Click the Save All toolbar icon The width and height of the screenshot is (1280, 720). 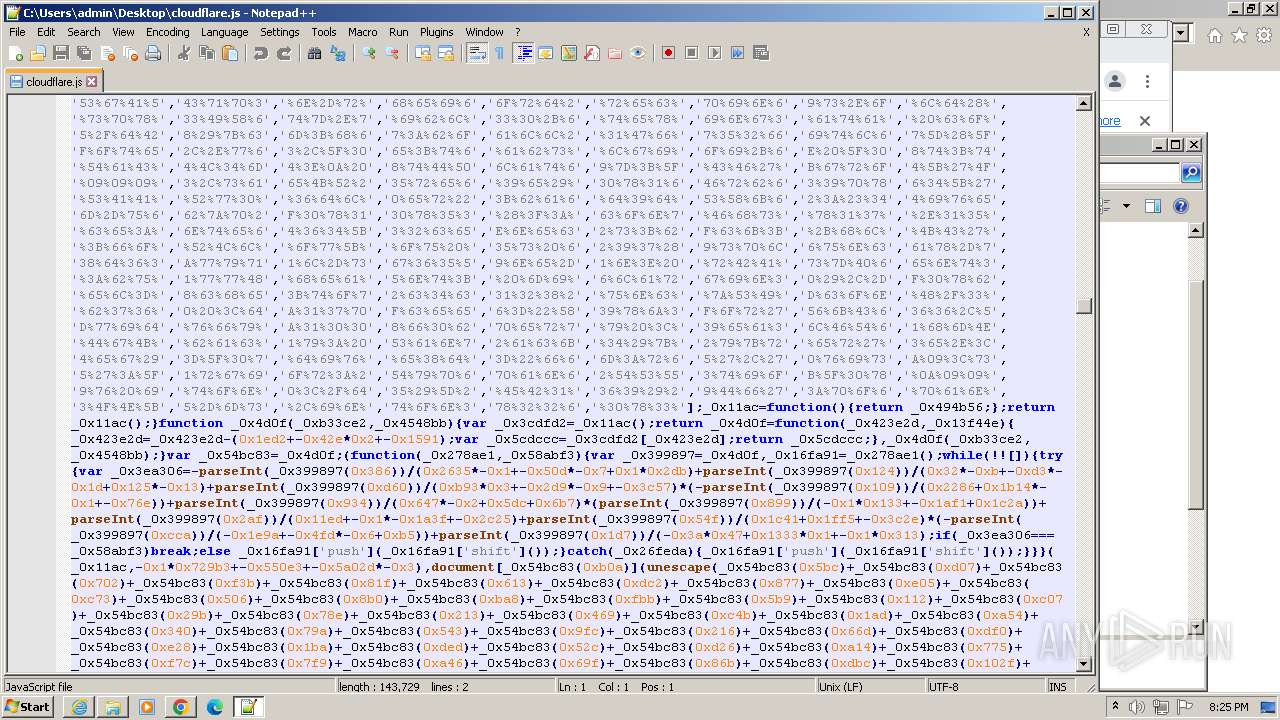pyautogui.click(x=84, y=53)
